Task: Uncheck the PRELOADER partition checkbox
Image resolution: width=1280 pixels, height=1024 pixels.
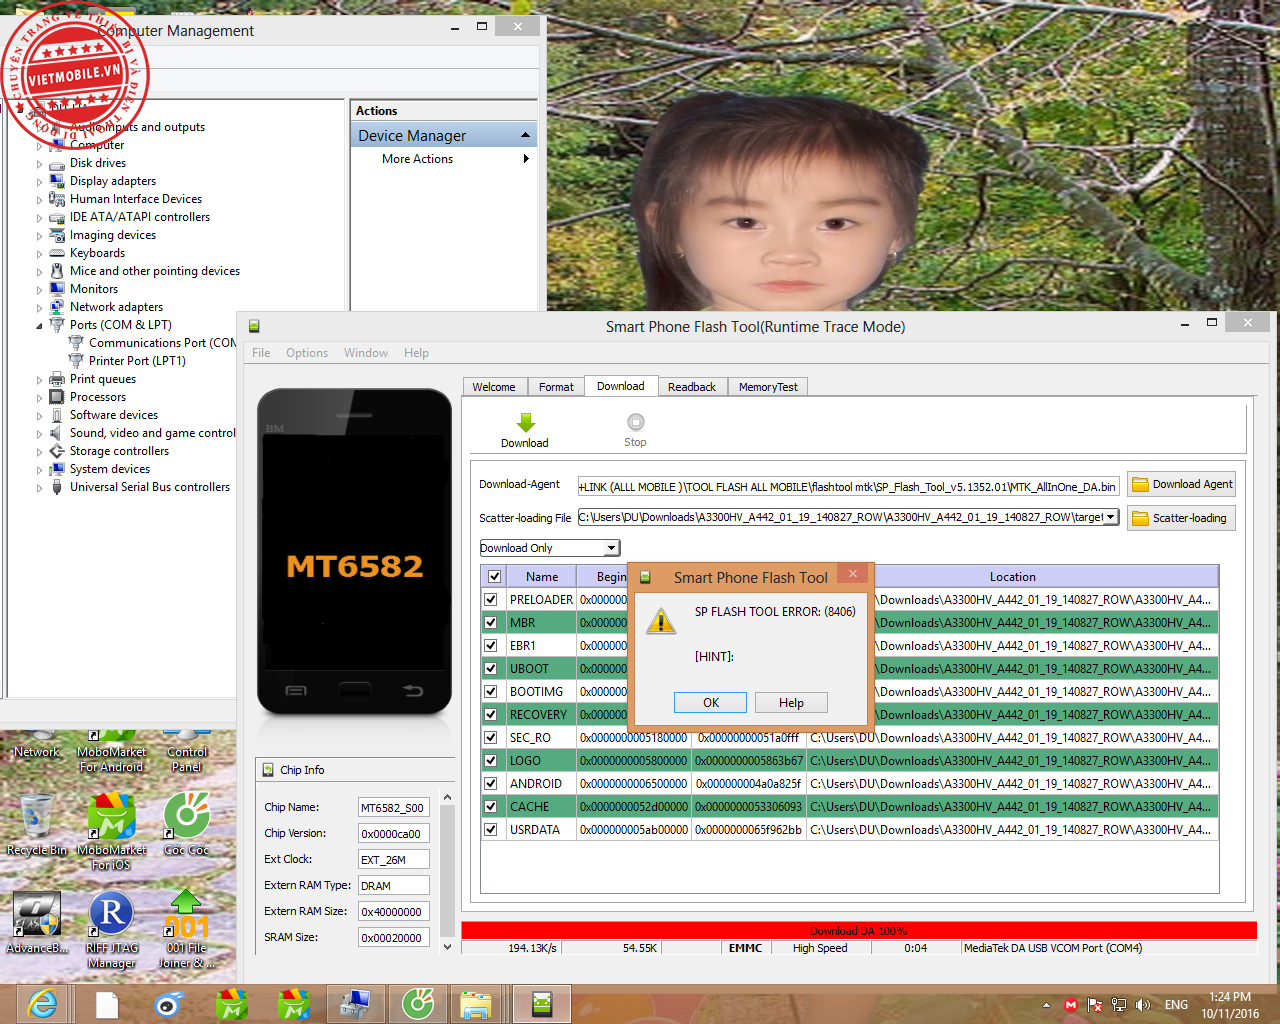Action: [x=491, y=600]
